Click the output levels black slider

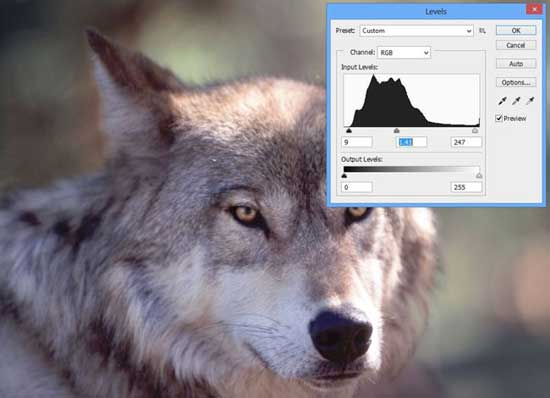click(344, 175)
